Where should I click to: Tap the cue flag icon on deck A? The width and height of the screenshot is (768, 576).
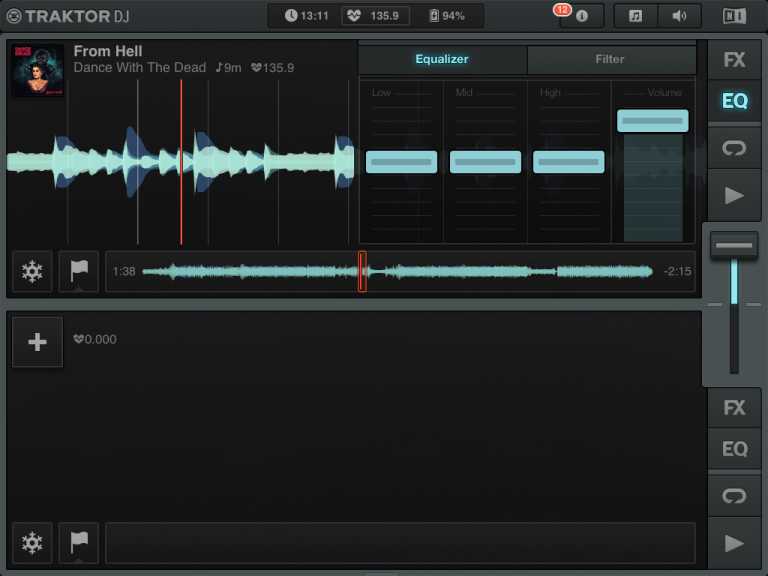[79, 271]
